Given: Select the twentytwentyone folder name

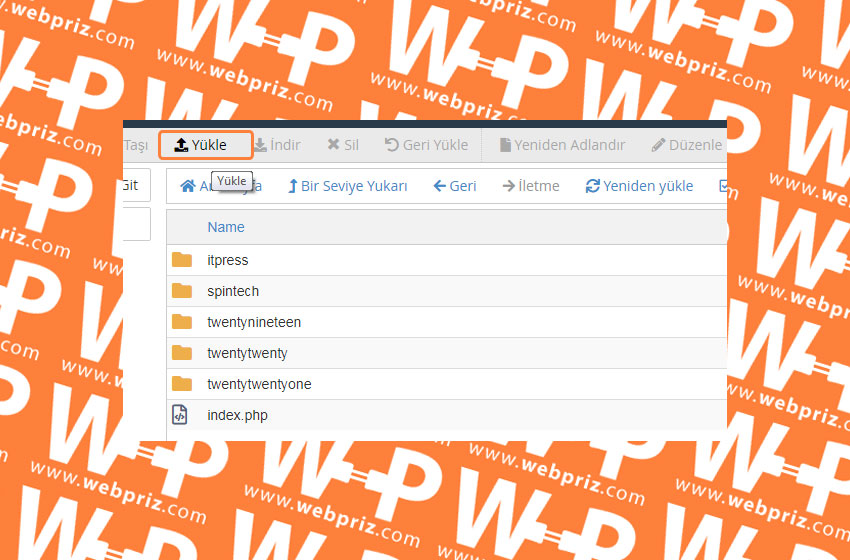Looking at the screenshot, I should click(x=260, y=384).
